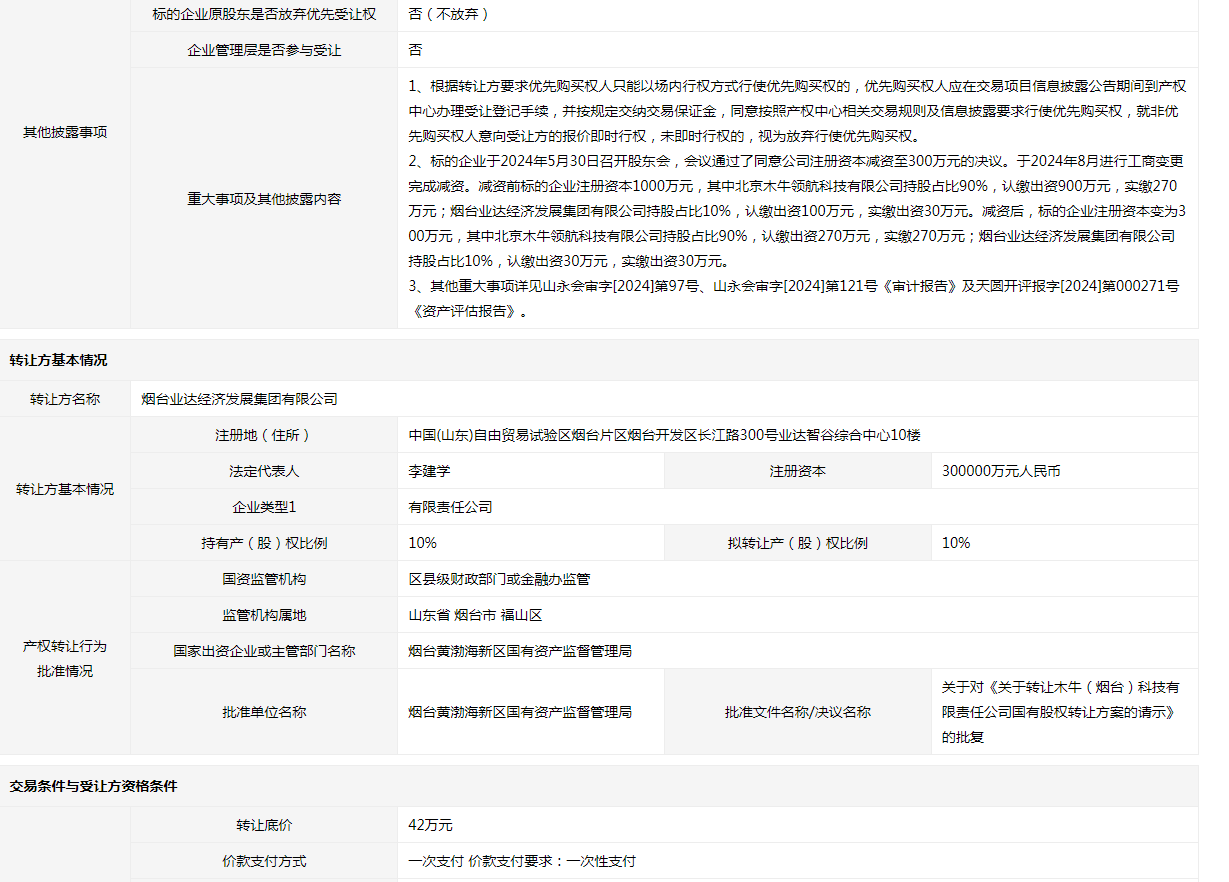The width and height of the screenshot is (1229, 882).
Task: Click the label "国资监管机构"
Action: 264,579
